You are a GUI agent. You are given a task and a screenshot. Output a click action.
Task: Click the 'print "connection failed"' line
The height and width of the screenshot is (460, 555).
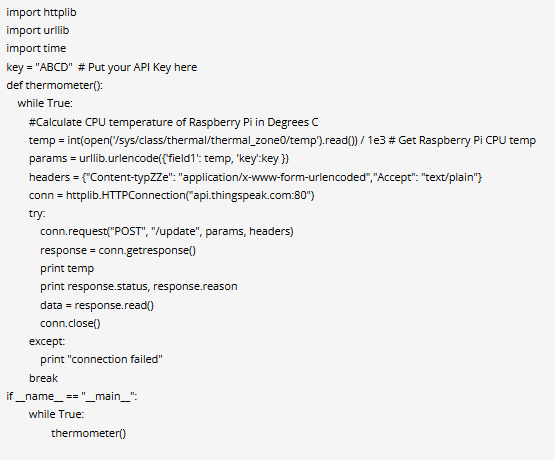click(x=101, y=360)
